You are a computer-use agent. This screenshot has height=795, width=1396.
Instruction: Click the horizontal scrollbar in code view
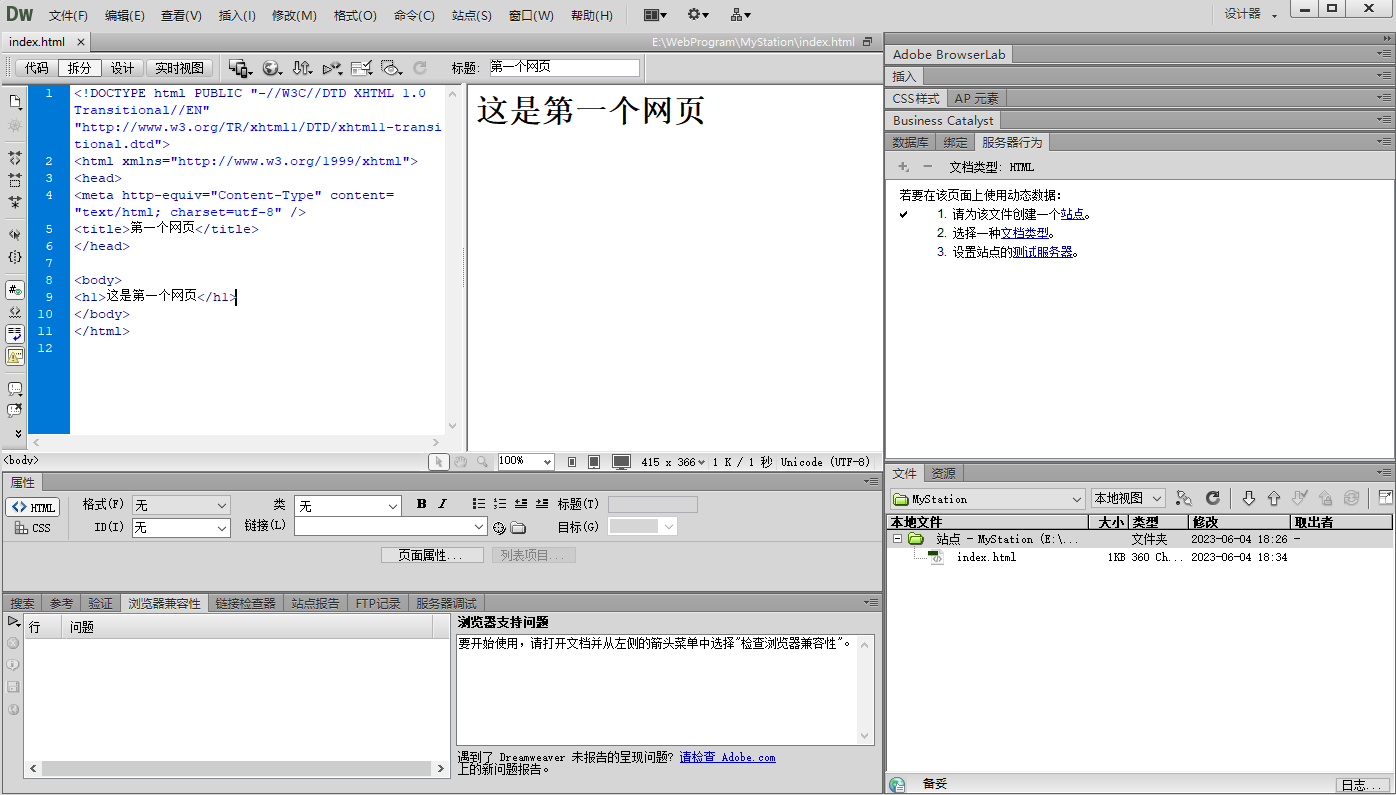coord(235,442)
